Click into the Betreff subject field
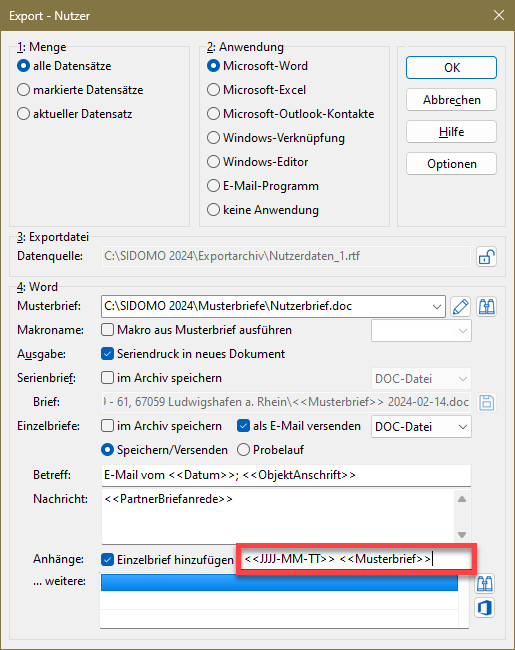 (x=286, y=475)
